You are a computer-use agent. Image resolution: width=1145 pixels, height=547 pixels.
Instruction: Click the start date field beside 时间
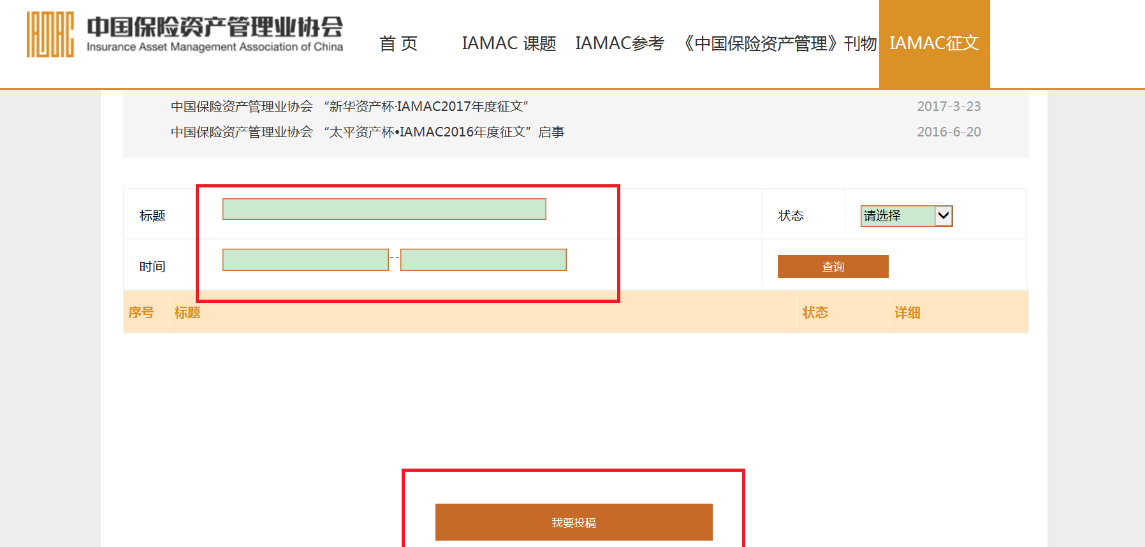pyautogui.click(x=305, y=260)
